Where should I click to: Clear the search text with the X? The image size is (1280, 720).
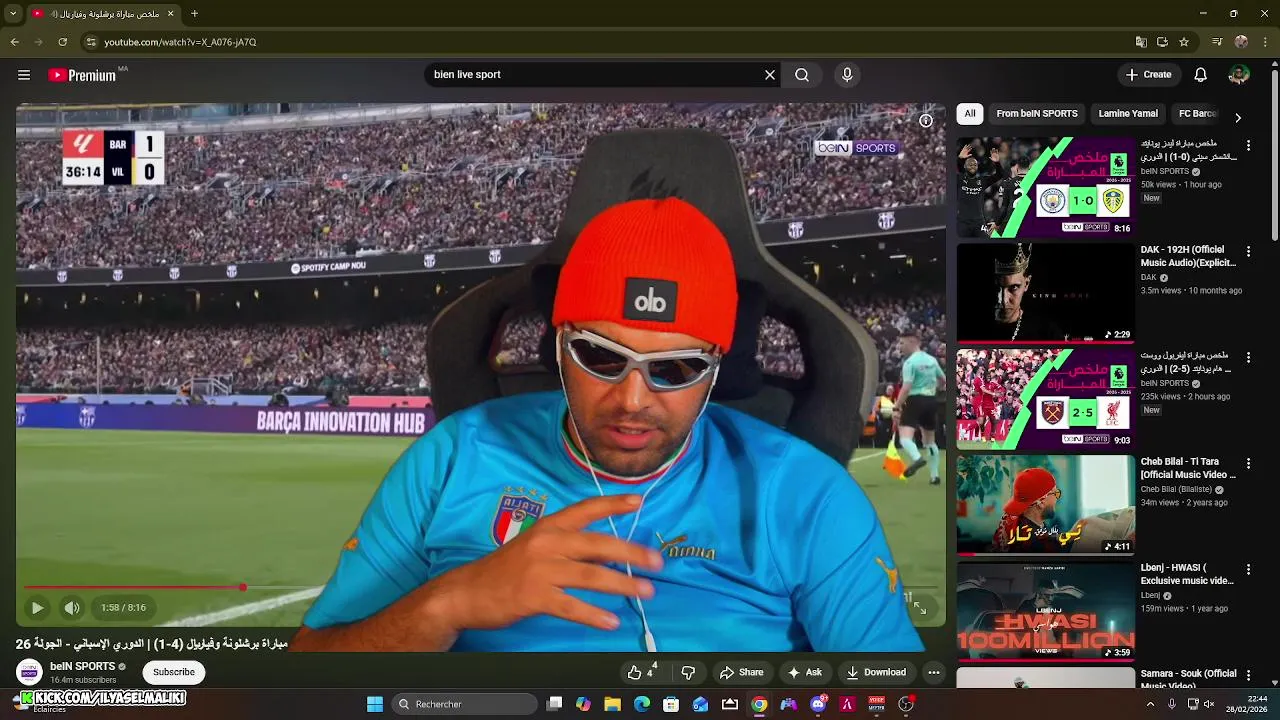(770, 75)
